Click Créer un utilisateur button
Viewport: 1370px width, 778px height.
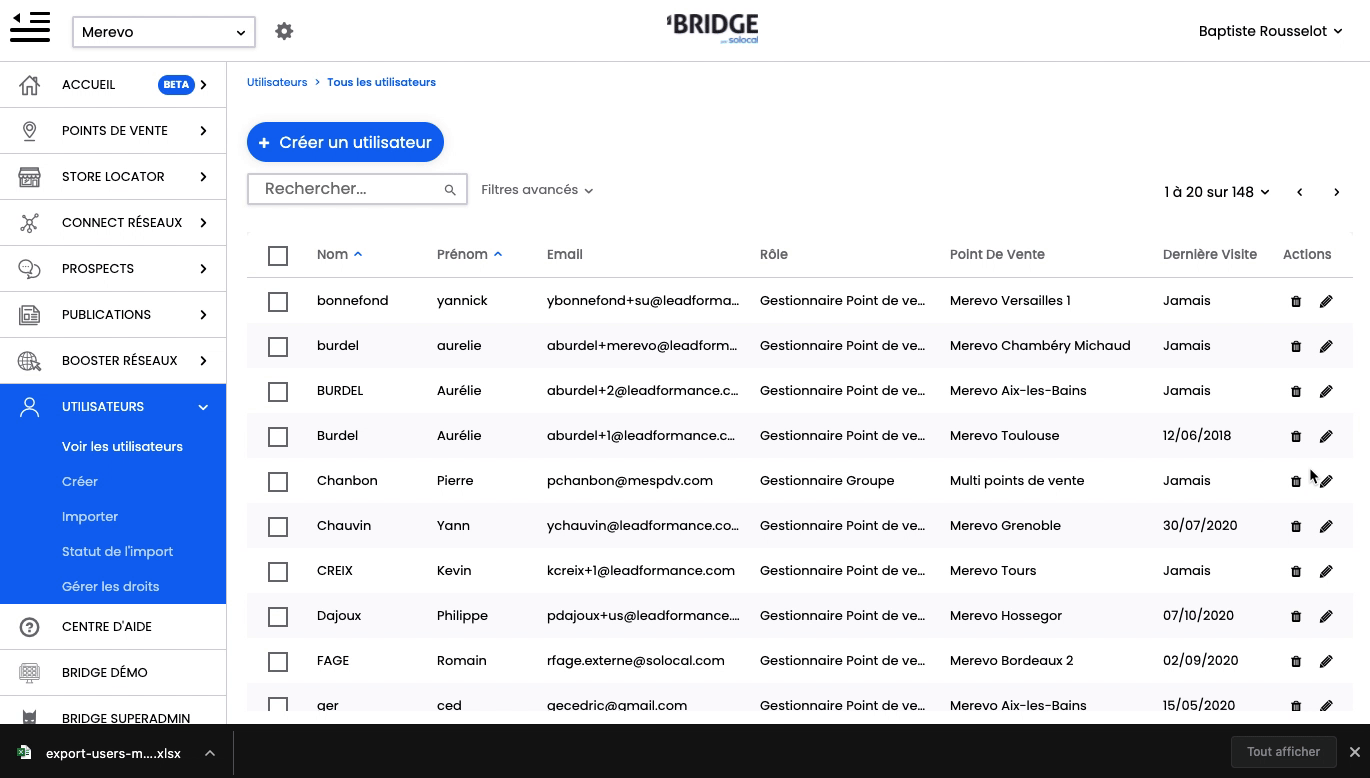point(345,142)
